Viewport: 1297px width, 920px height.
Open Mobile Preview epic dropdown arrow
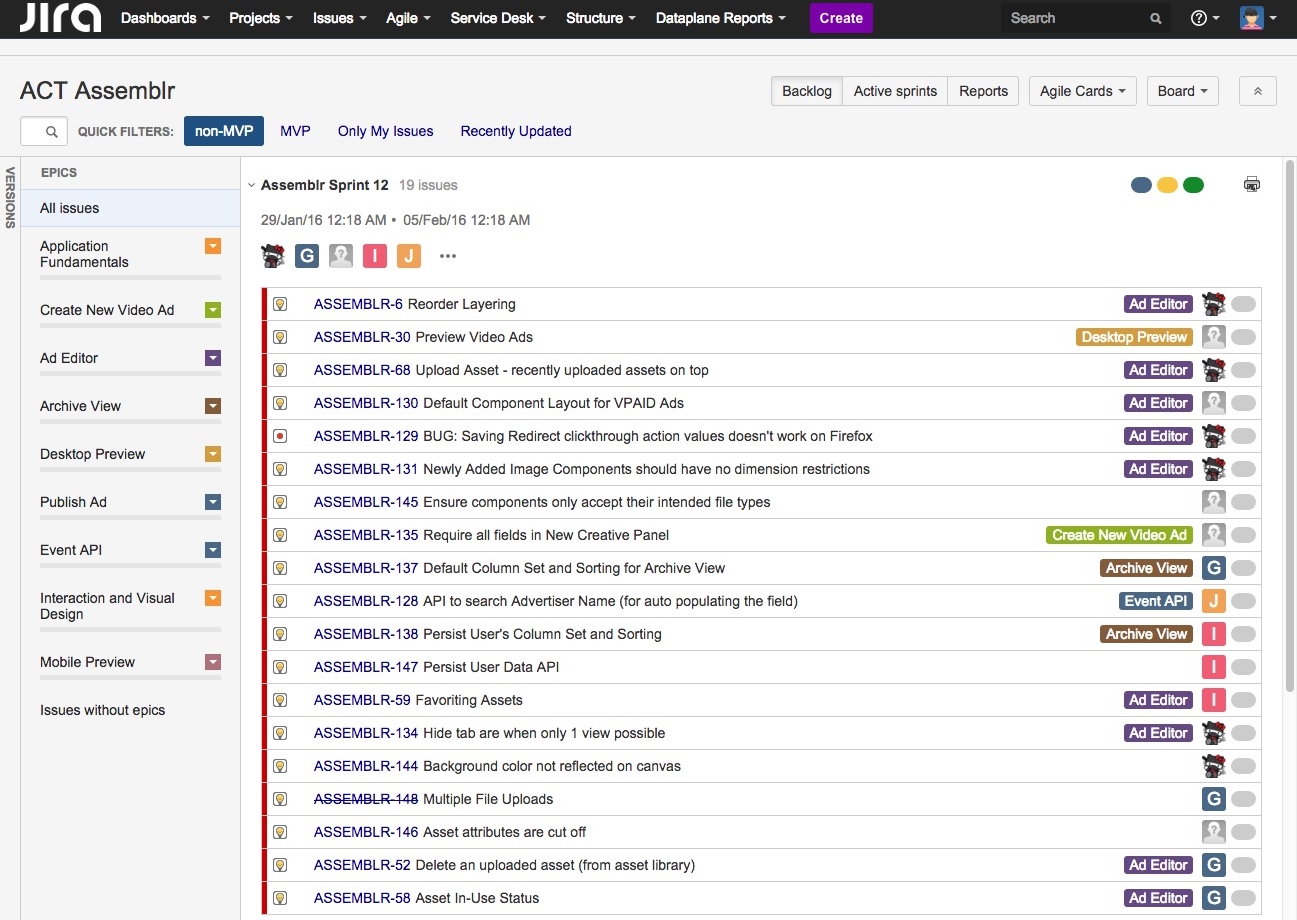tap(212, 662)
